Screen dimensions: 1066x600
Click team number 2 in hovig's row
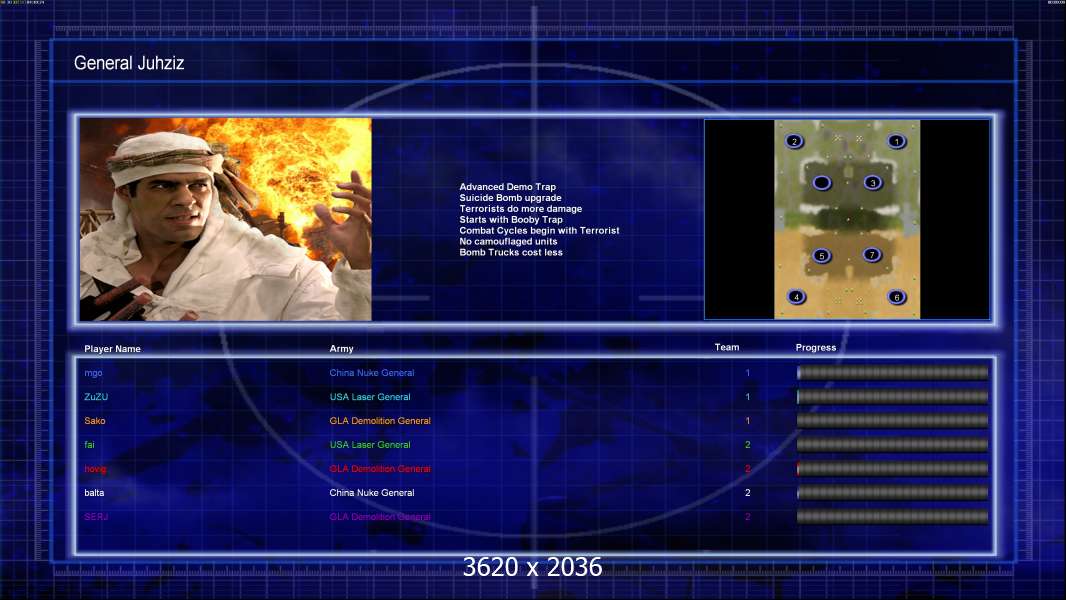748,469
